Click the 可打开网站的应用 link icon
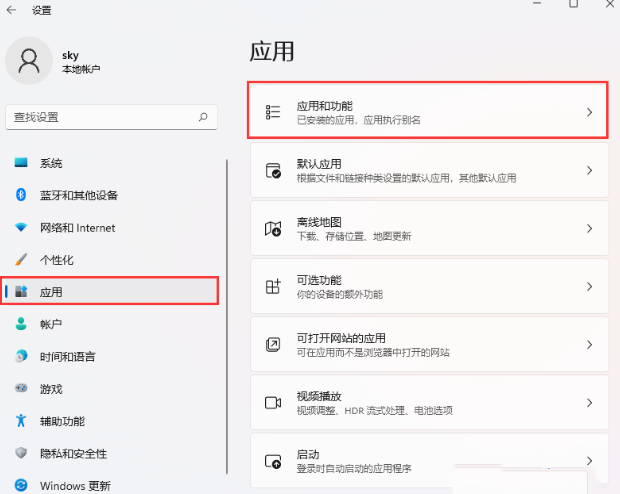The width and height of the screenshot is (620, 494). (273, 344)
